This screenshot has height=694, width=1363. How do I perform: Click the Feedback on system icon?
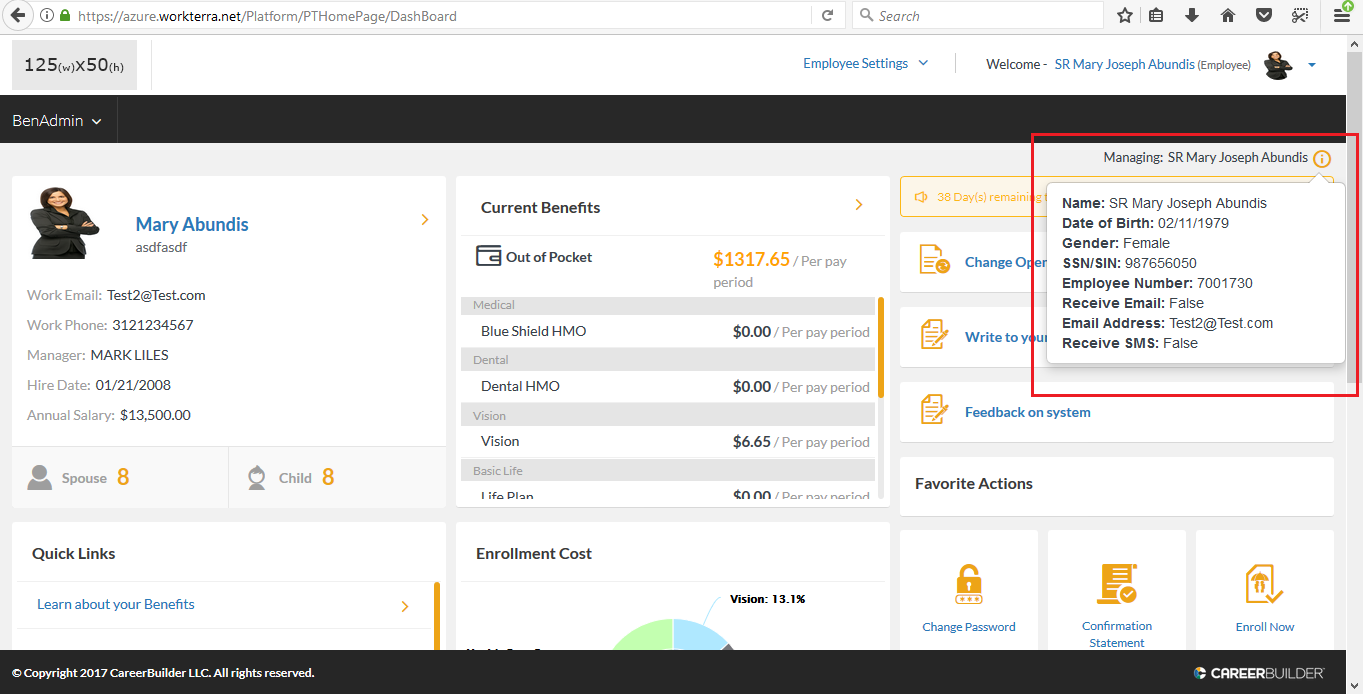(x=934, y=410)
